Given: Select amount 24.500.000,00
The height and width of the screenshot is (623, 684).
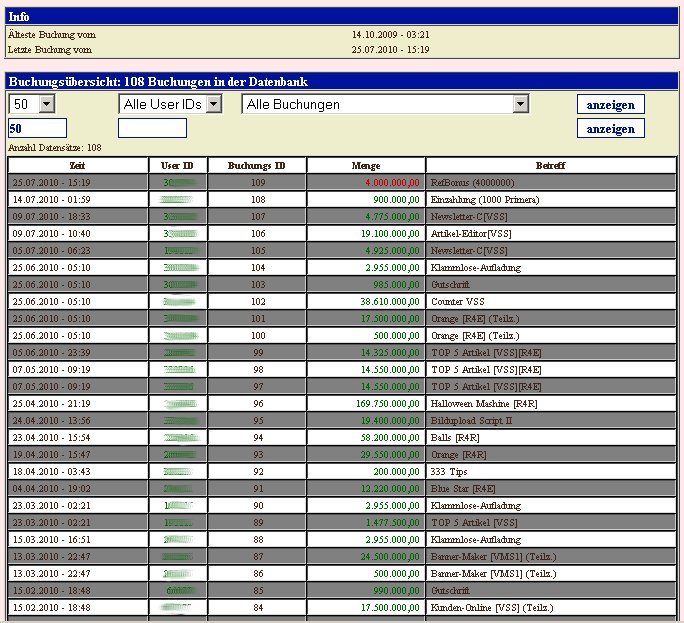Looking at the screenshot, I should (x=390, y=557).
